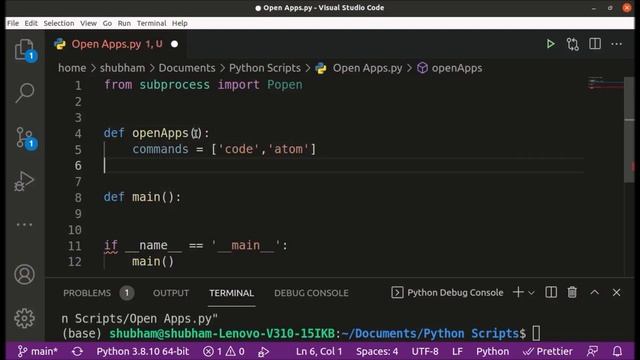
Task: Click the debug launch icon in status bar
Action: pos(263,351)
